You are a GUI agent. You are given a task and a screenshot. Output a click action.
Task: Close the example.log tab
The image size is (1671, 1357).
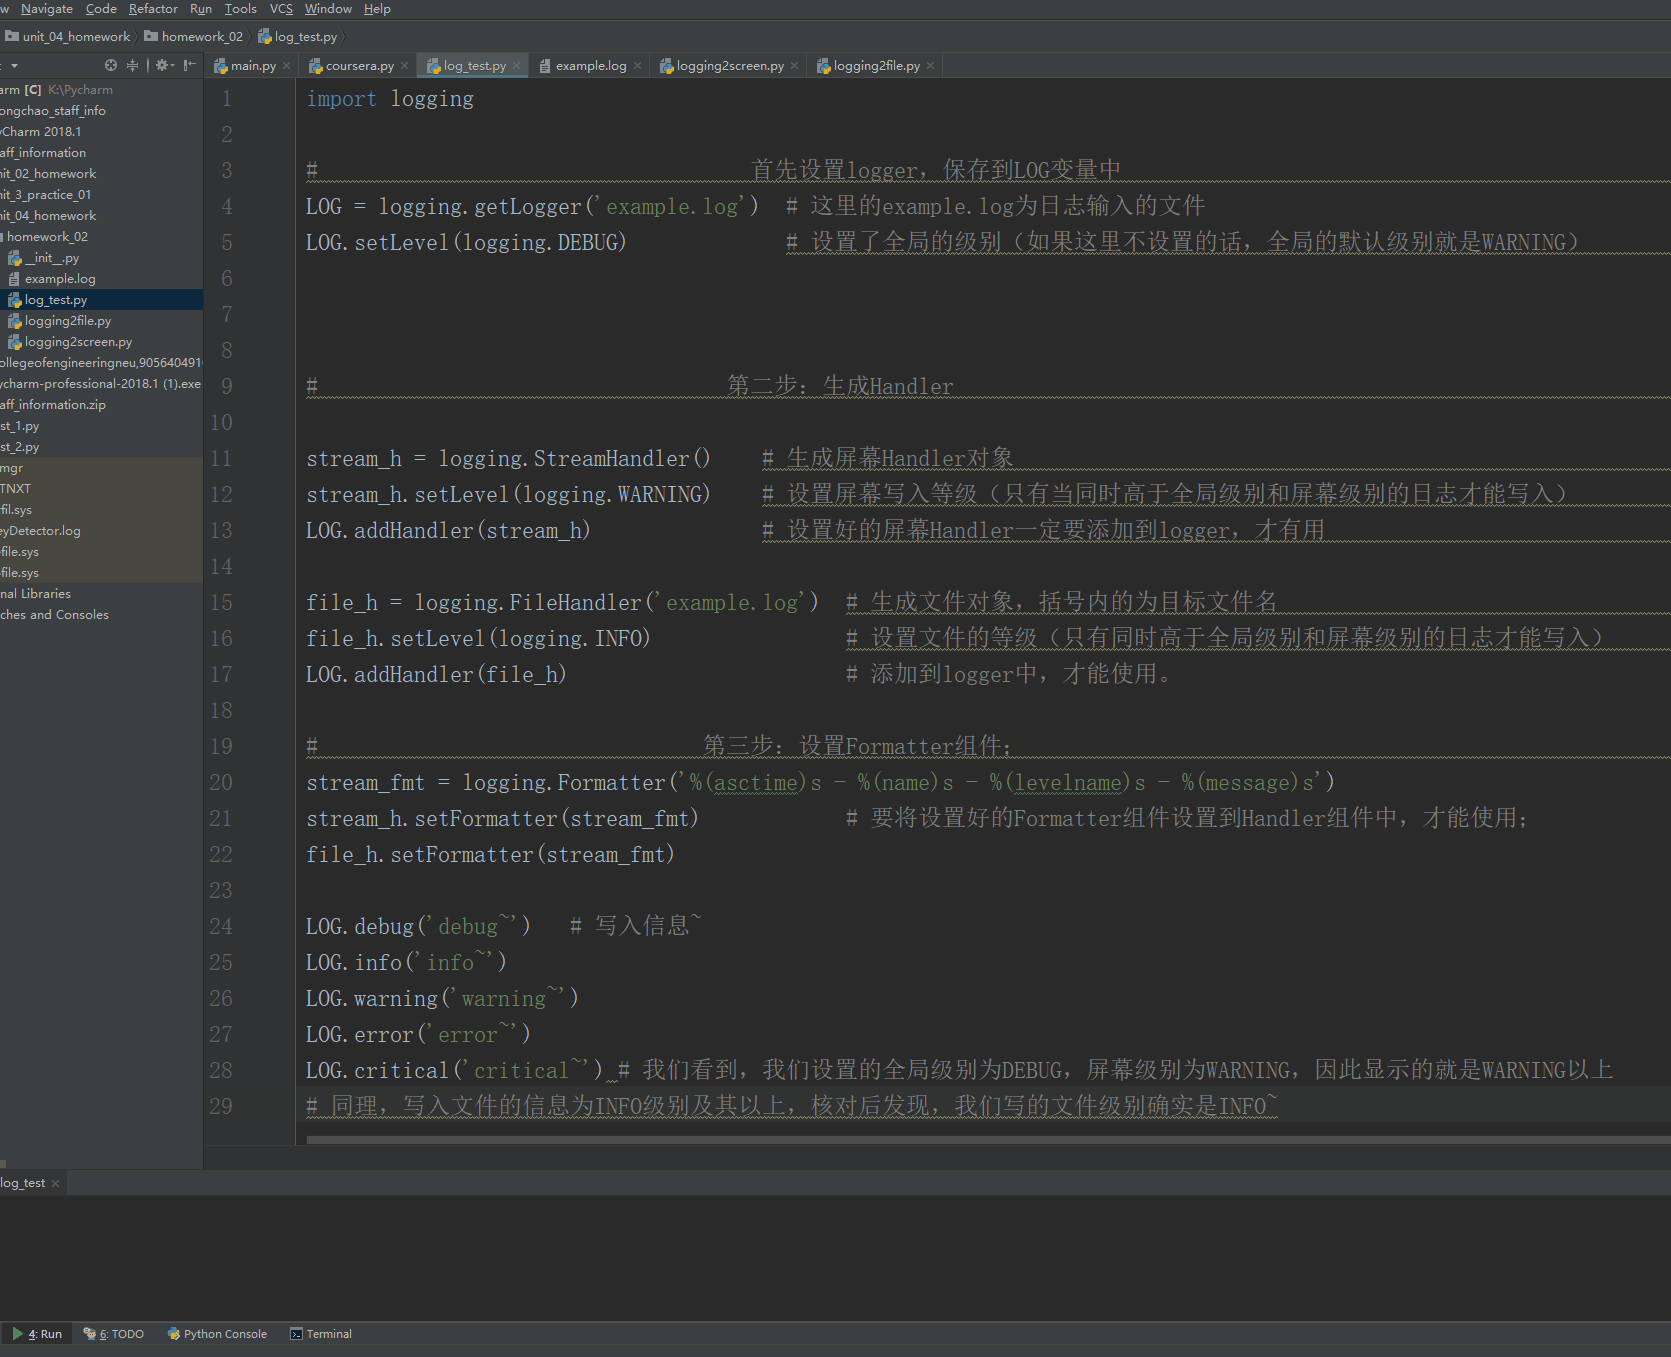[638, 66]
